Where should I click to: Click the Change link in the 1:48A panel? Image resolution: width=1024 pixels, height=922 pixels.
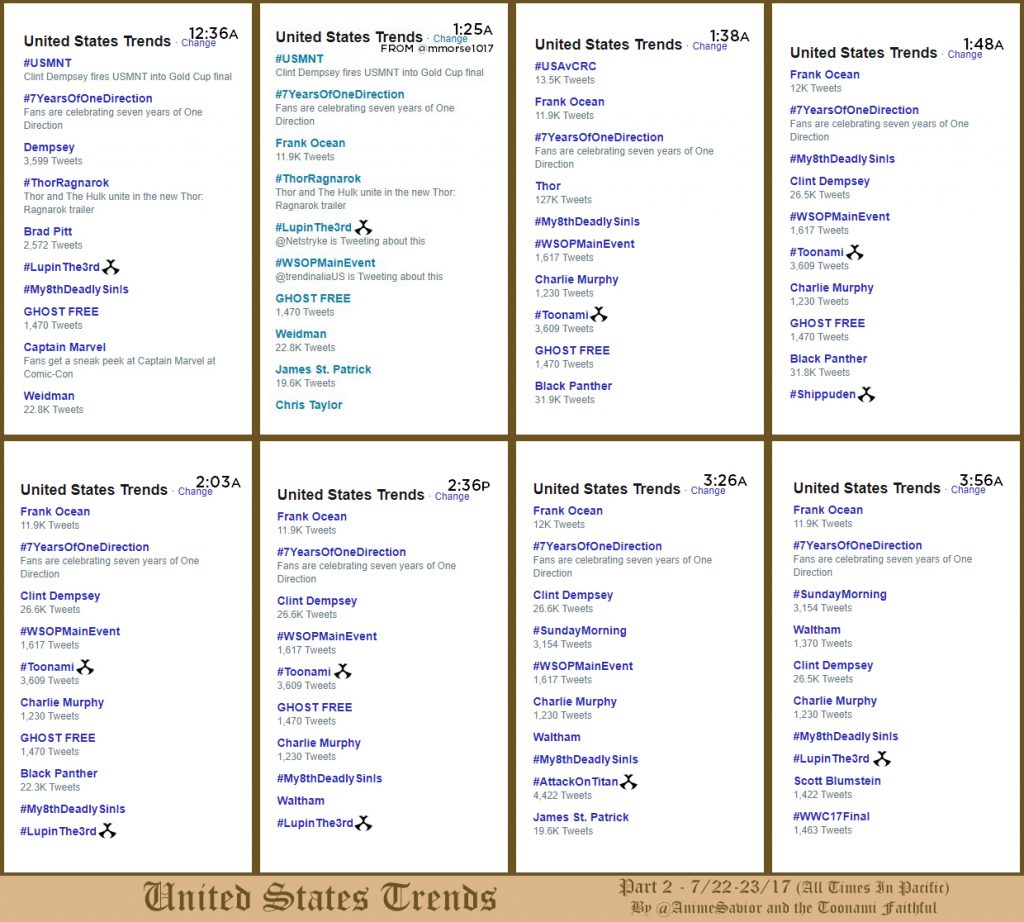pos(965,55)
